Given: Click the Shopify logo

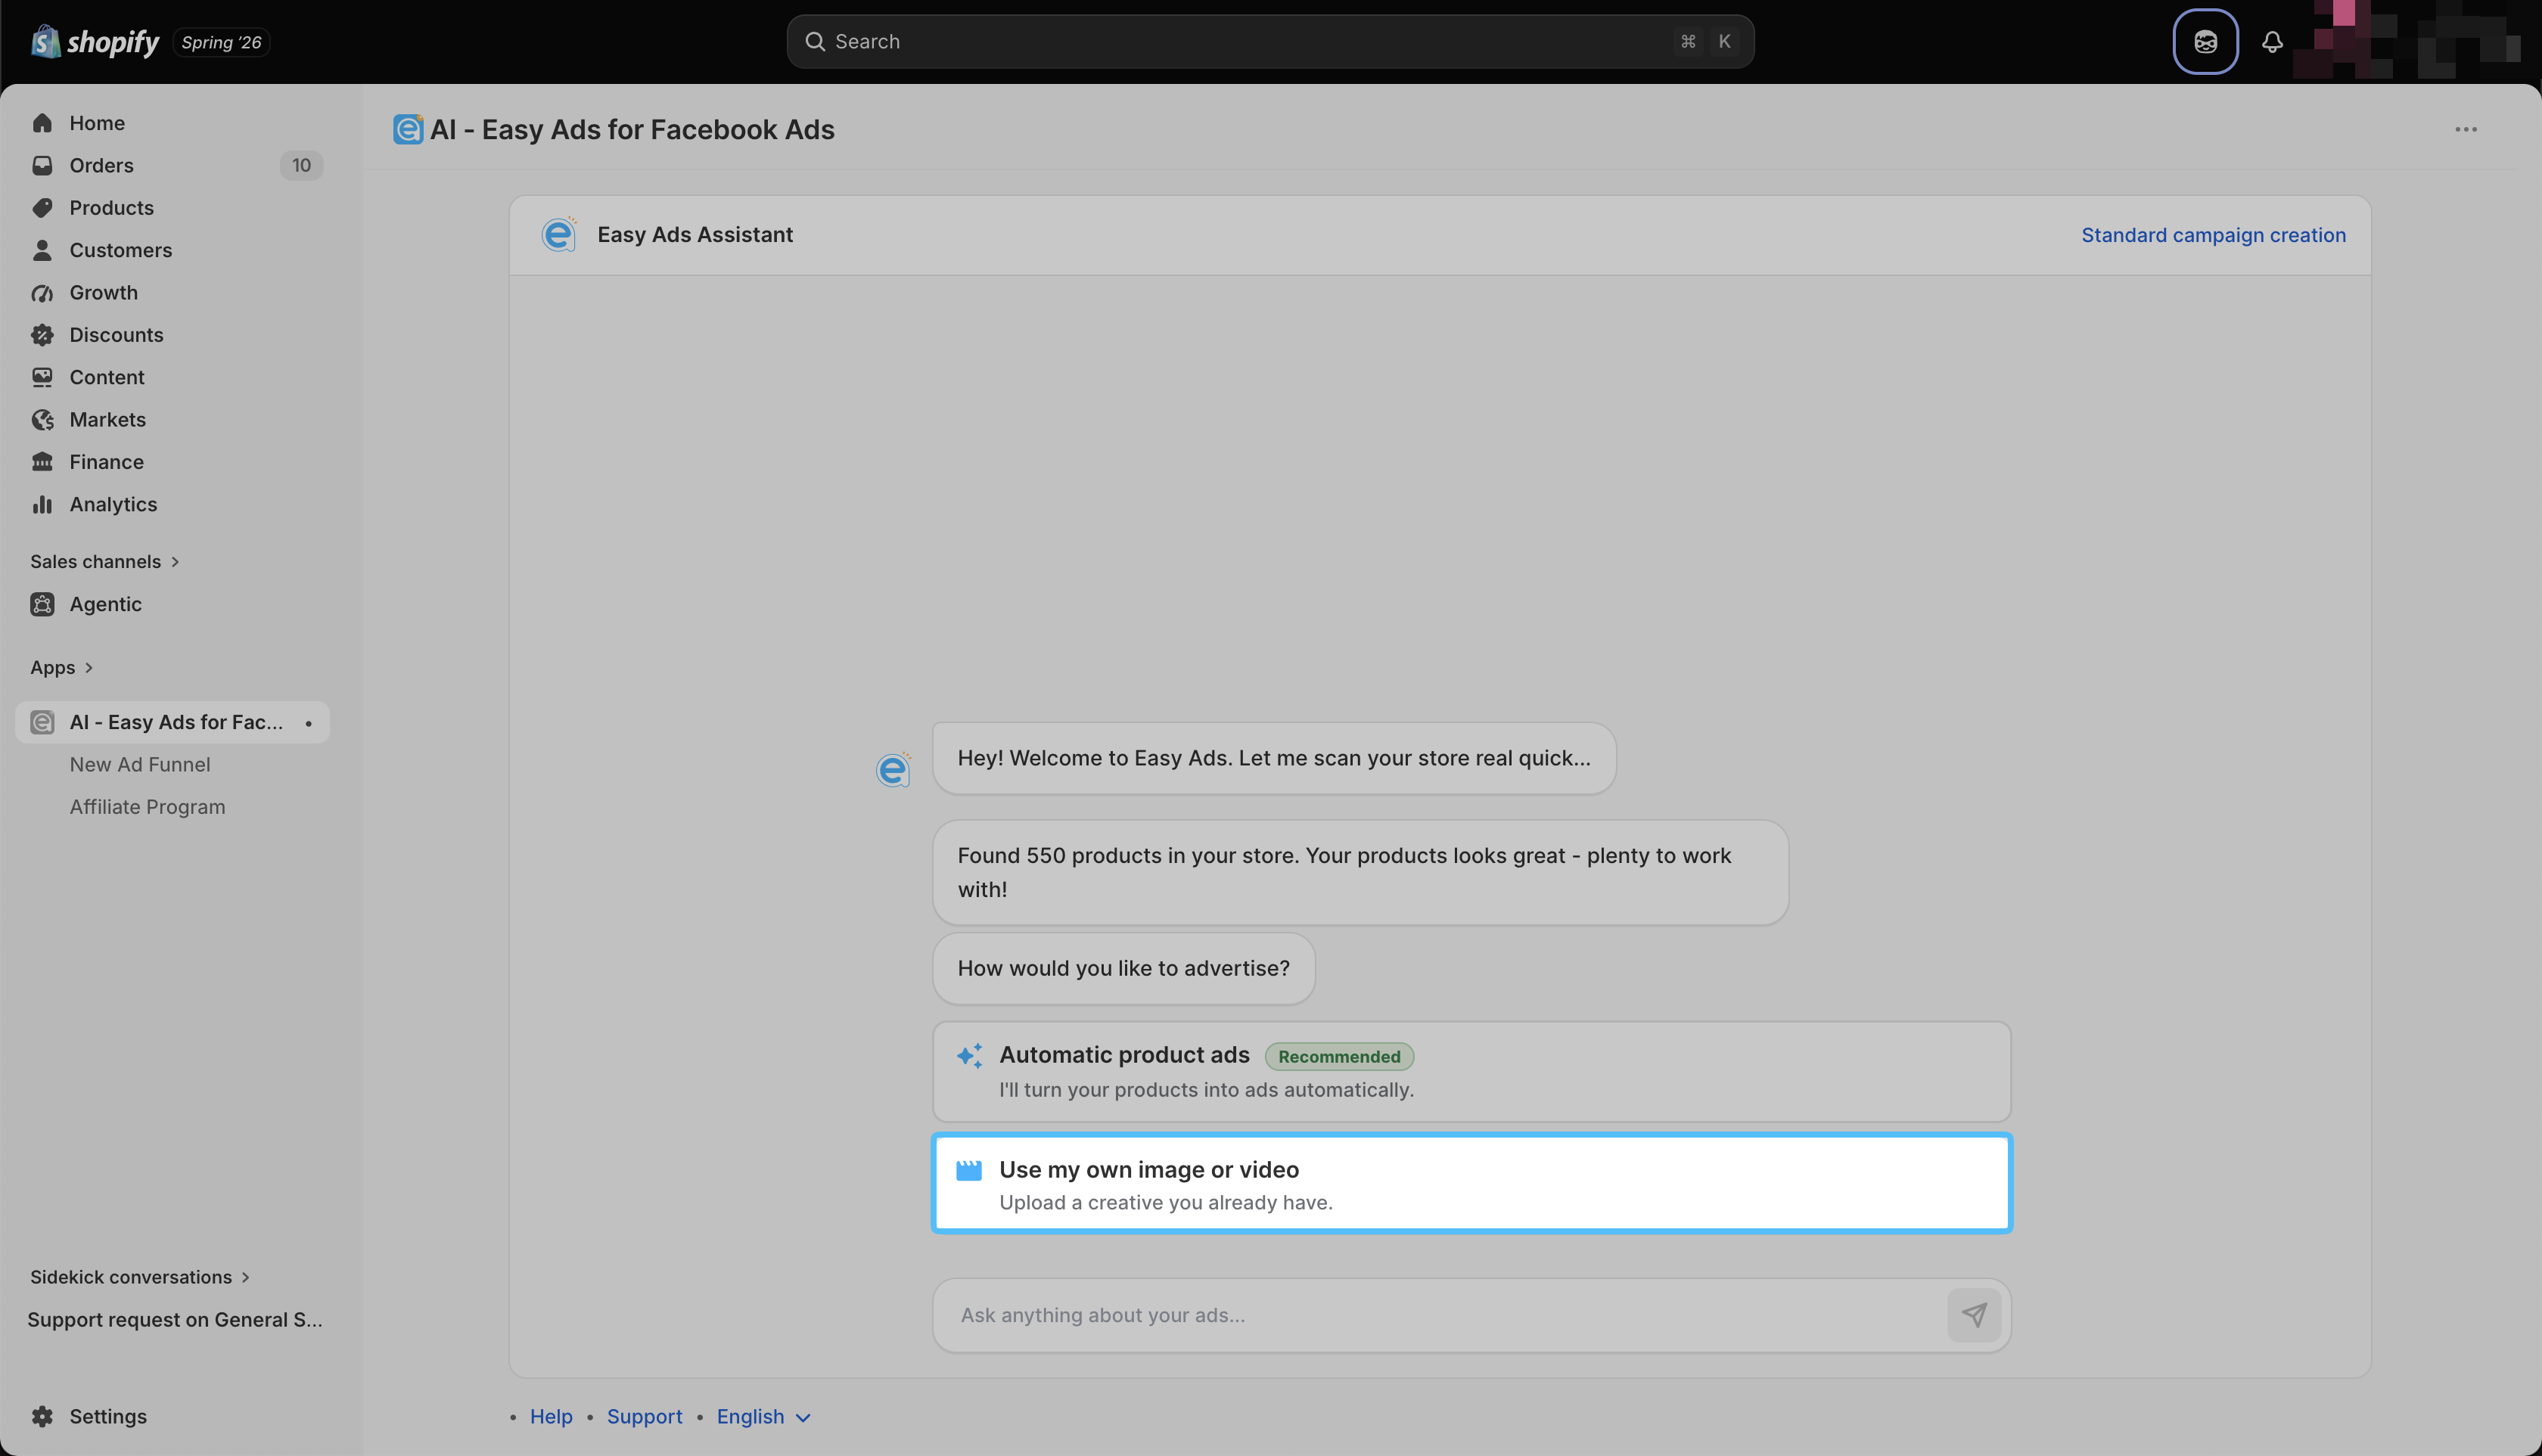Looking at the screenshot, I should (95, 41).
